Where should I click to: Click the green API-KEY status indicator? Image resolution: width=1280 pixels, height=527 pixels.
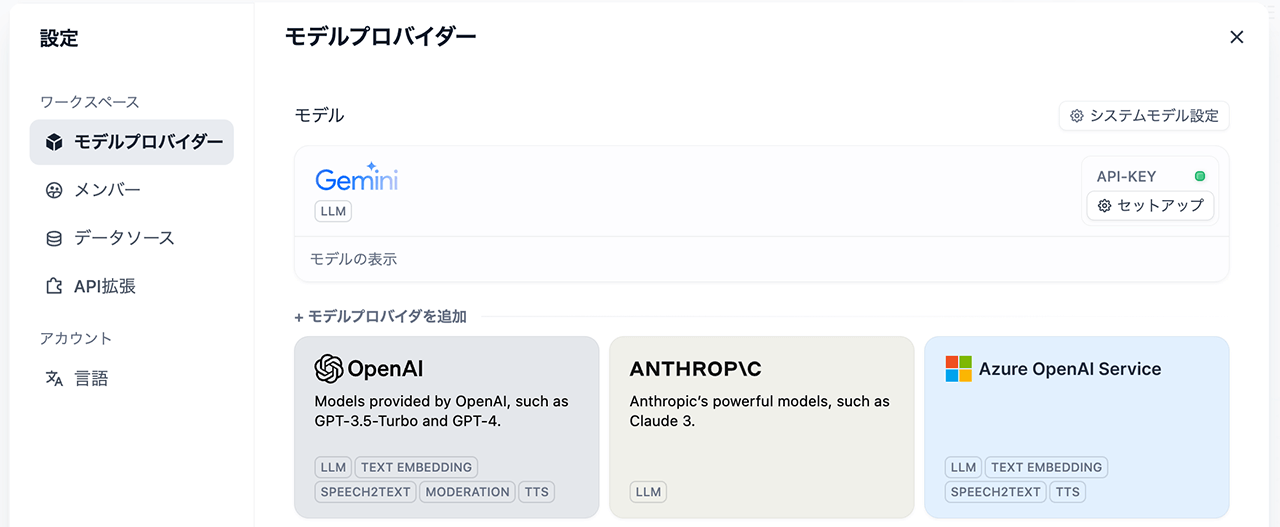[x=1200, y=176]
